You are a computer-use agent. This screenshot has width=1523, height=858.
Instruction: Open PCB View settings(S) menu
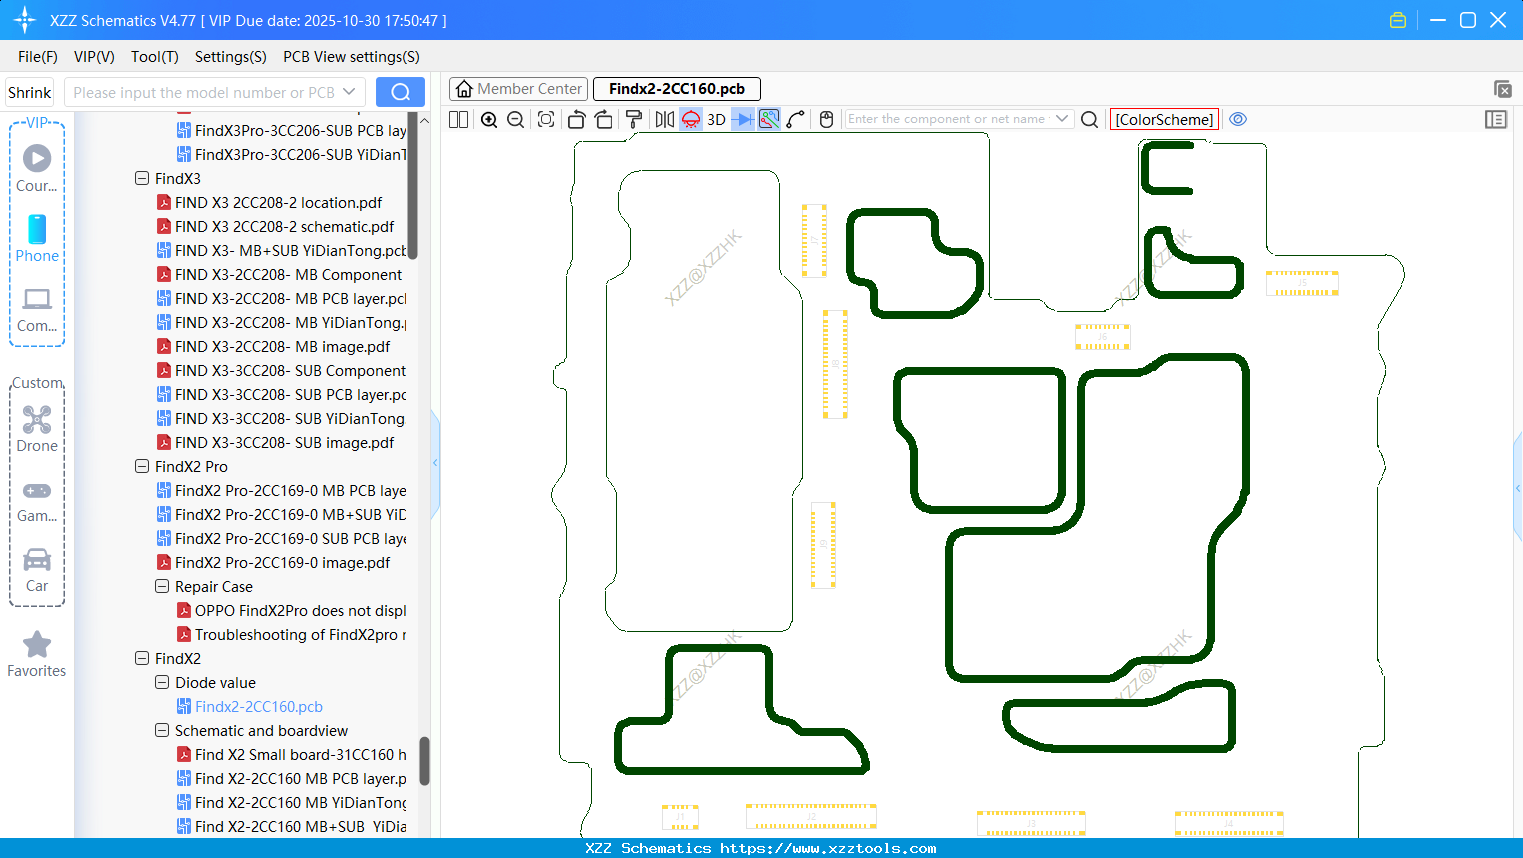[351, 57]
